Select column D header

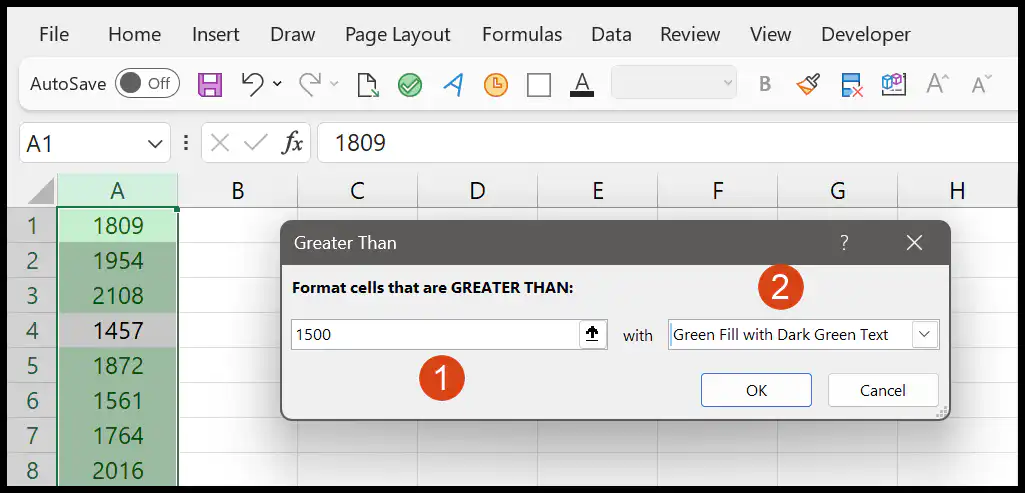tap(477, 190)
